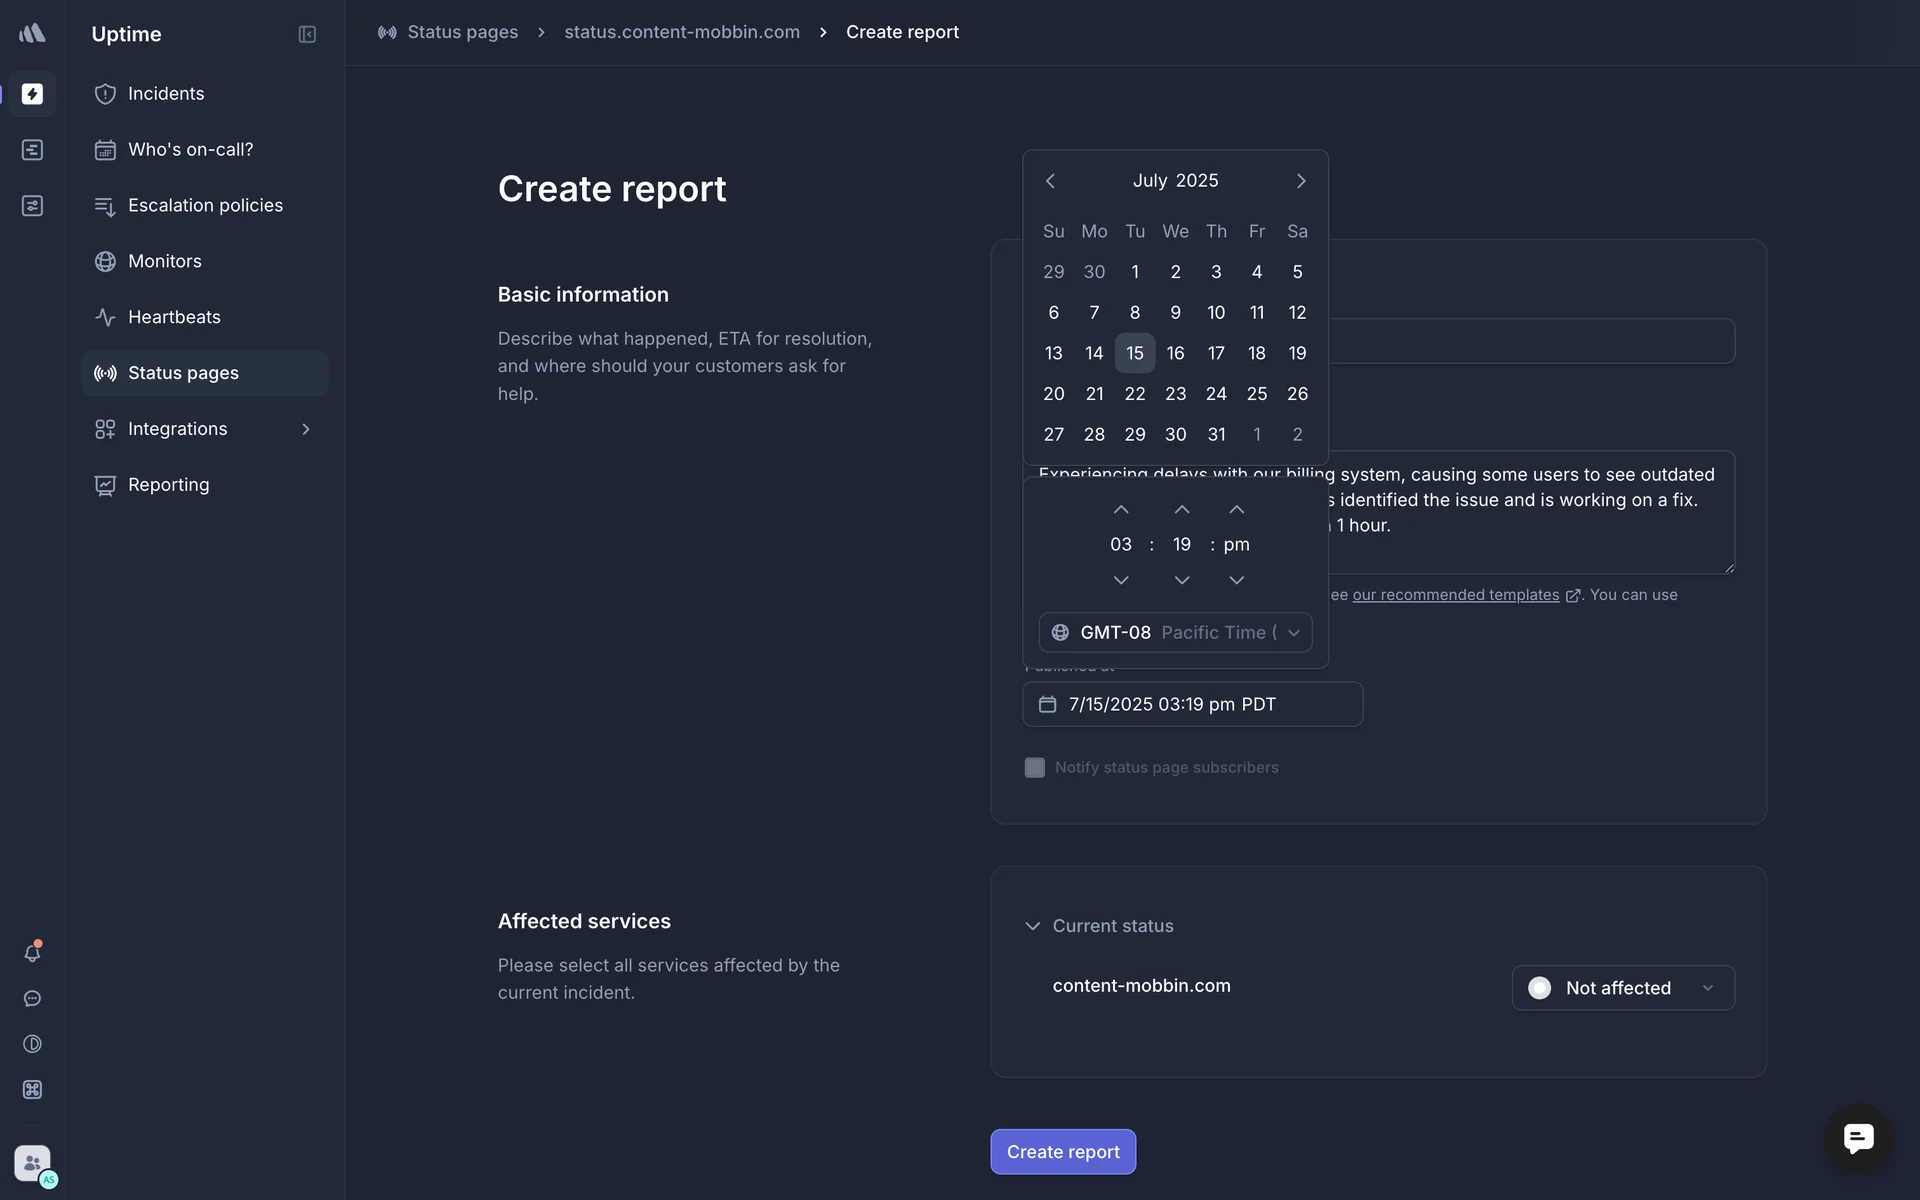Screen dimensions: 1920x1200
Task: Open the GMT-08 Pacific Time timezone dropdown
Action: (x=1175, y=632)
